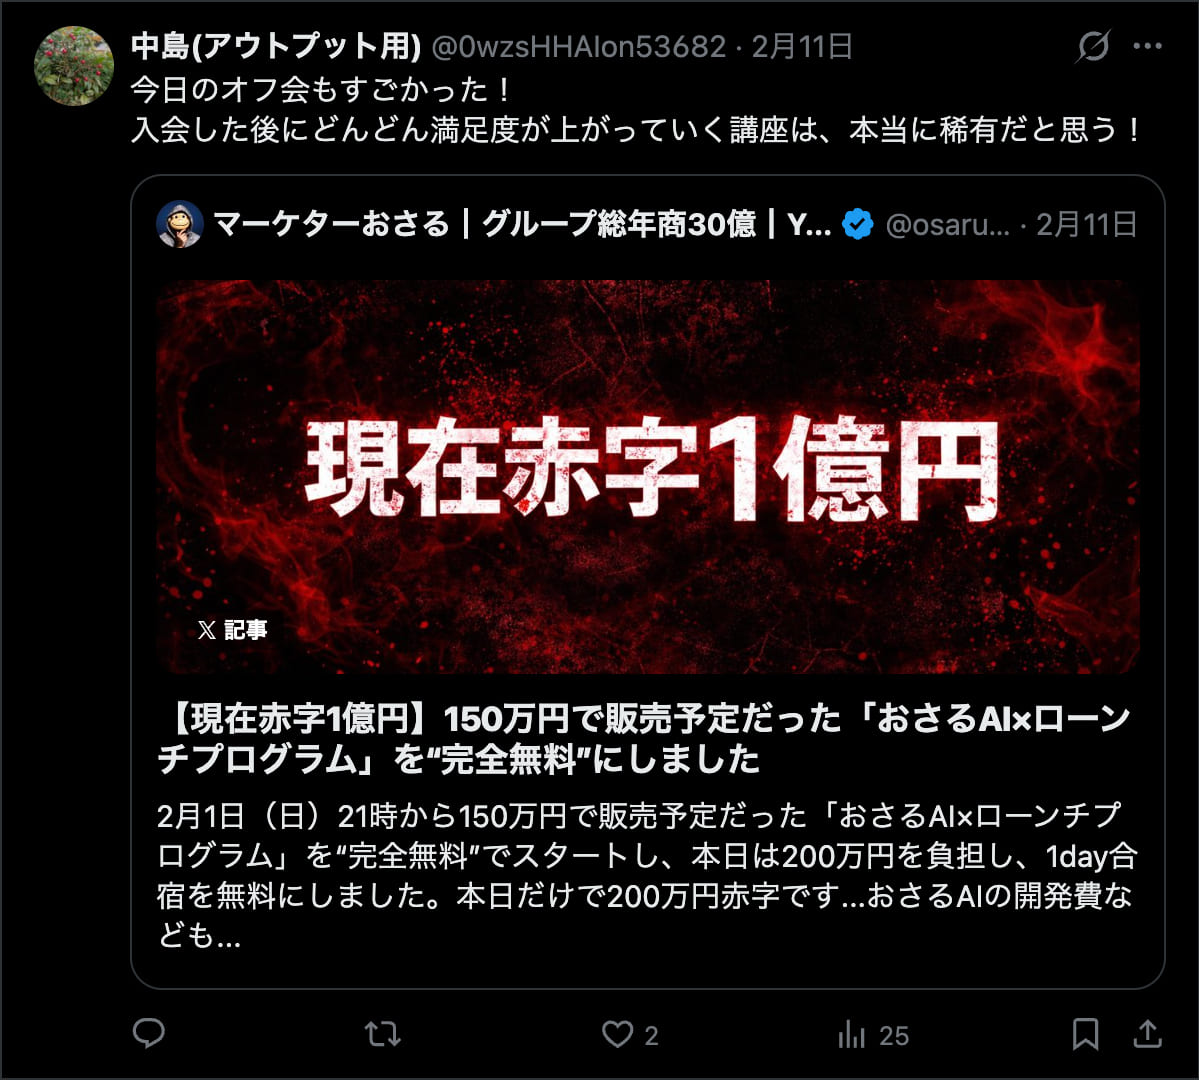
Task: Click the share upload icon
Action: [1147, 1034]
